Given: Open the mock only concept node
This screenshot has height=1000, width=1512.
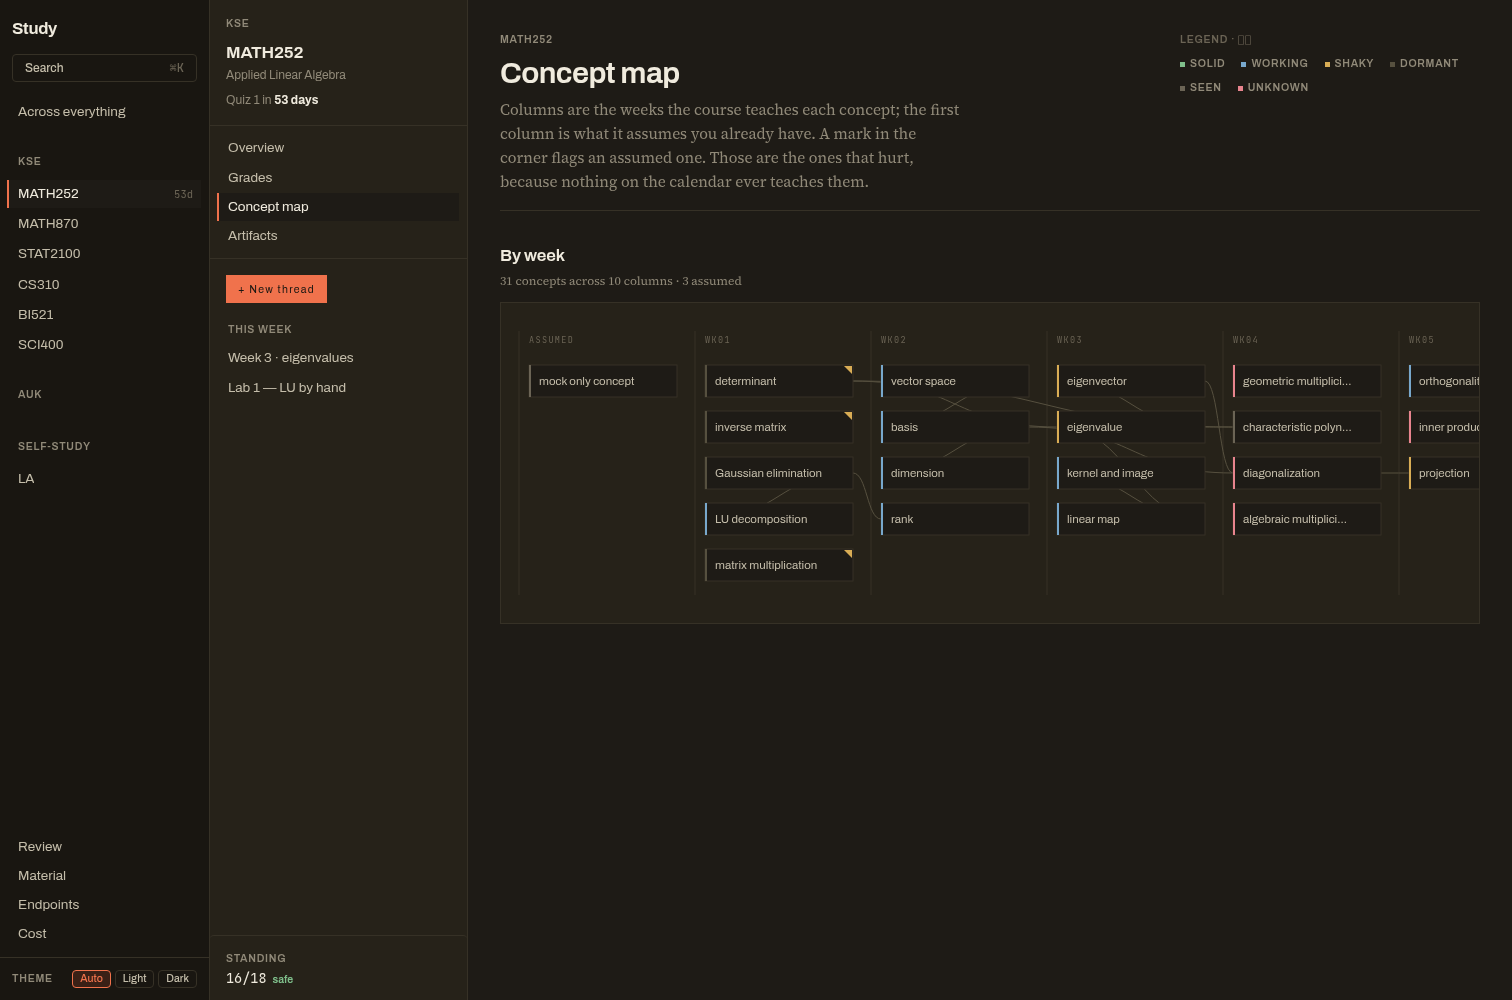Looking at the screenshot, I should (x=603, y=381).
